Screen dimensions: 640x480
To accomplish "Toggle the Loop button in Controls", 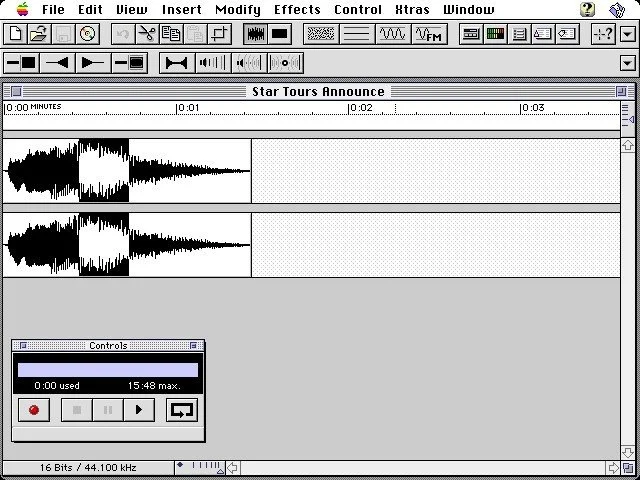I will [182, 410].
